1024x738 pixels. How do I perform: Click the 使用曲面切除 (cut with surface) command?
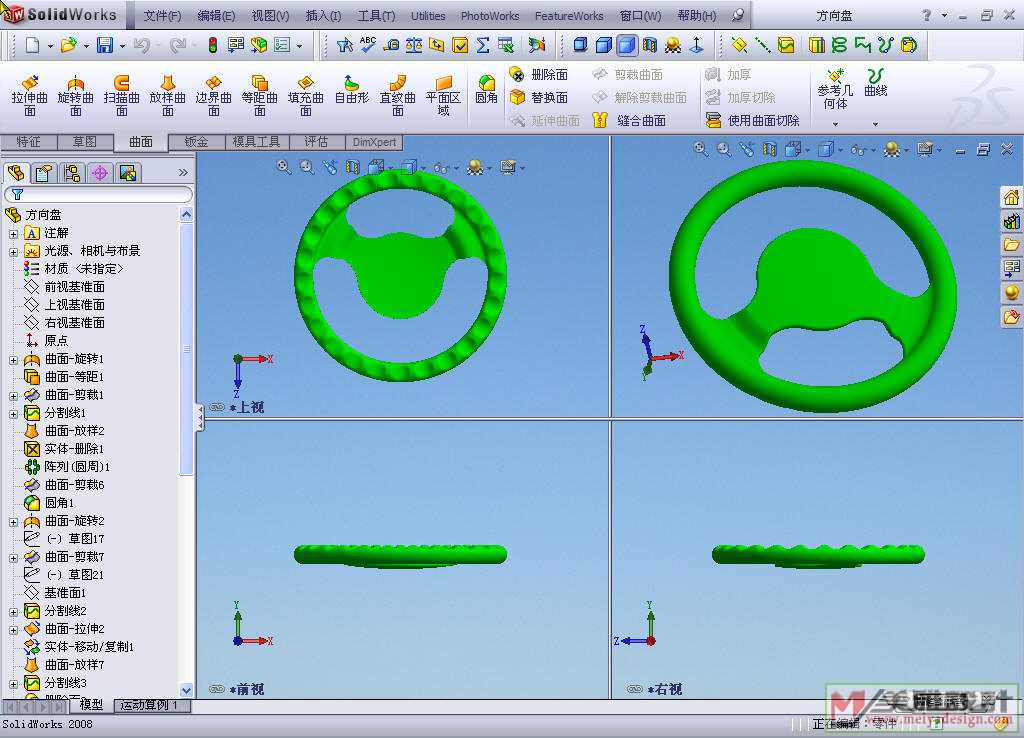click(753, 120)
